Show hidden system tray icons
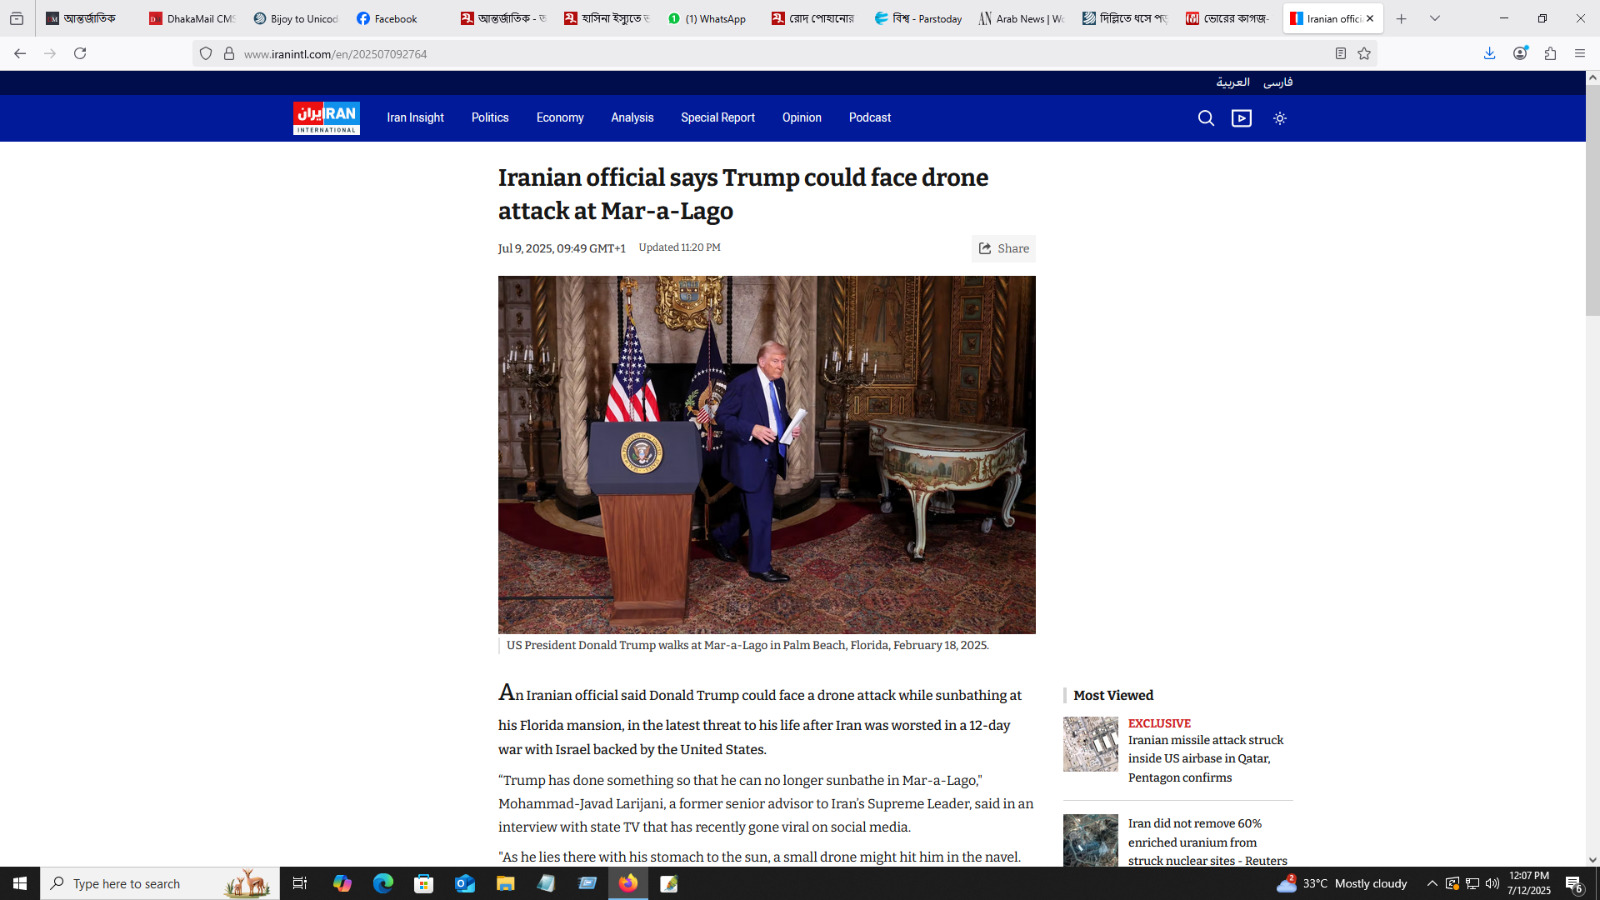Image resolution: width=1600 pixels, height=900 pixels. point(1432,884)
